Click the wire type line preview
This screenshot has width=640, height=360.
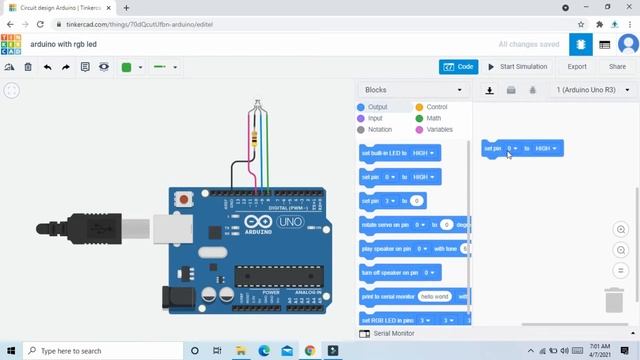click(x=160, y=67)
